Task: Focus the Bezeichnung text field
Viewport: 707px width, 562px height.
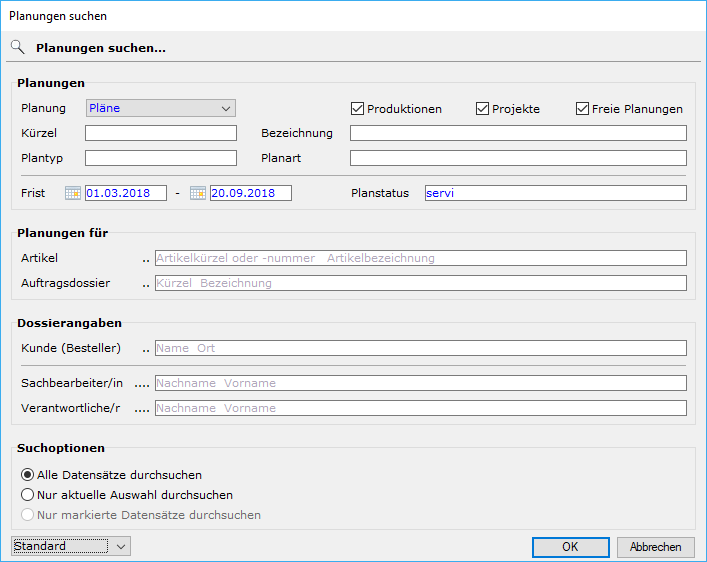Action: click(x=518, y=133)
